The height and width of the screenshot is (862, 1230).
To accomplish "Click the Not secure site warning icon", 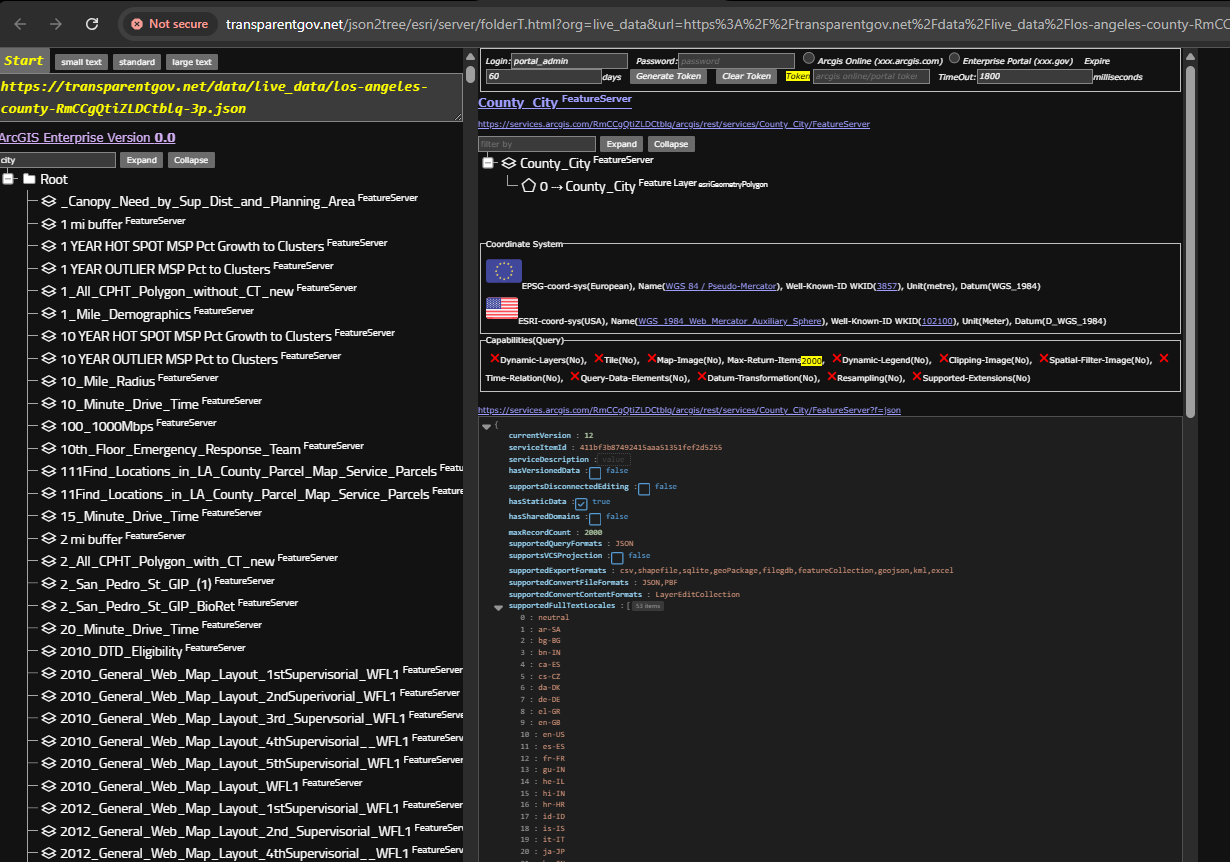I will (137, 23).
